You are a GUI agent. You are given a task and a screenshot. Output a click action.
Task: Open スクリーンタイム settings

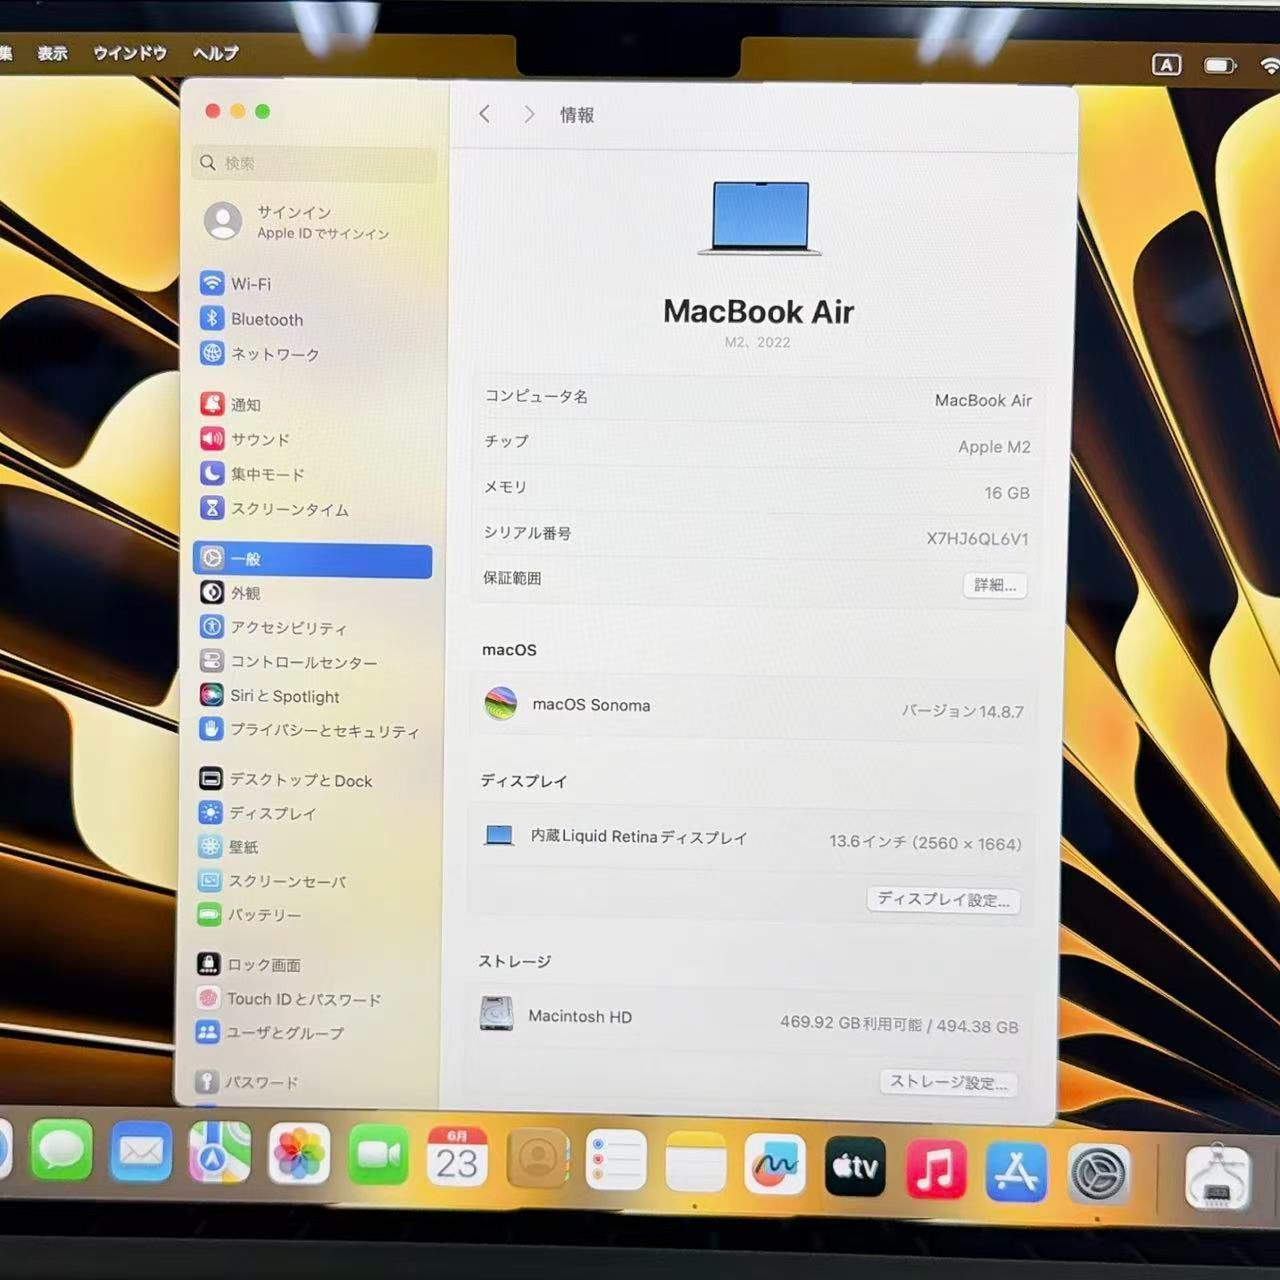(x=275, y=509)
